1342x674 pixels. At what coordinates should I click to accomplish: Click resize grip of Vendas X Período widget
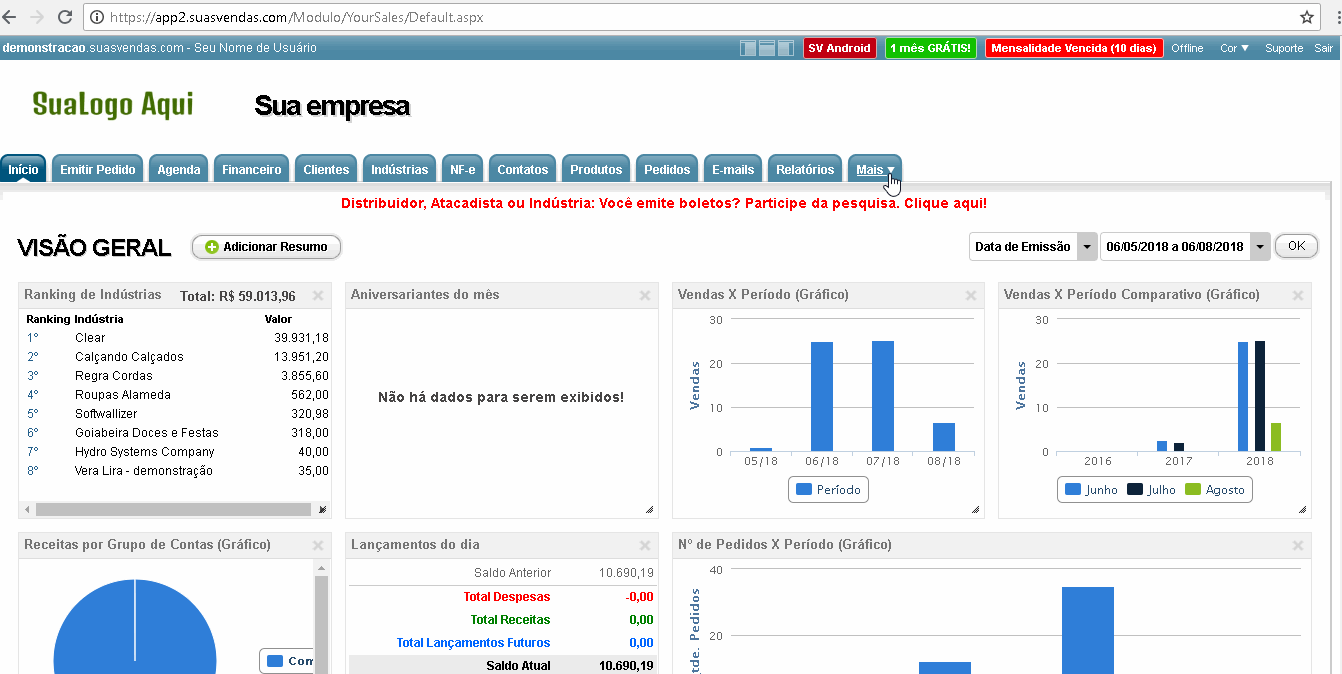pyautogui.click(x=976, y=510)
